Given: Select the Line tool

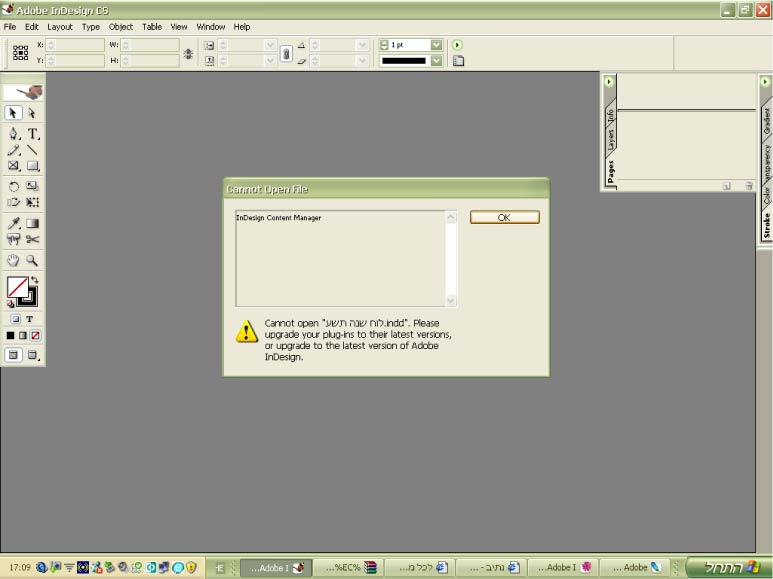Looking at the screenshot, I should [33, 150].
